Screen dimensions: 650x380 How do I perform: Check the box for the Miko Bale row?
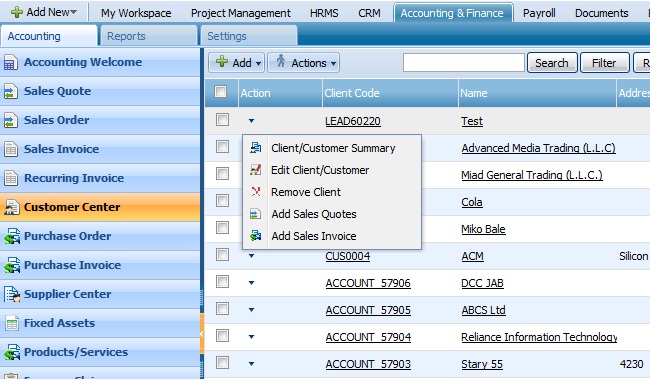[222, 227]
